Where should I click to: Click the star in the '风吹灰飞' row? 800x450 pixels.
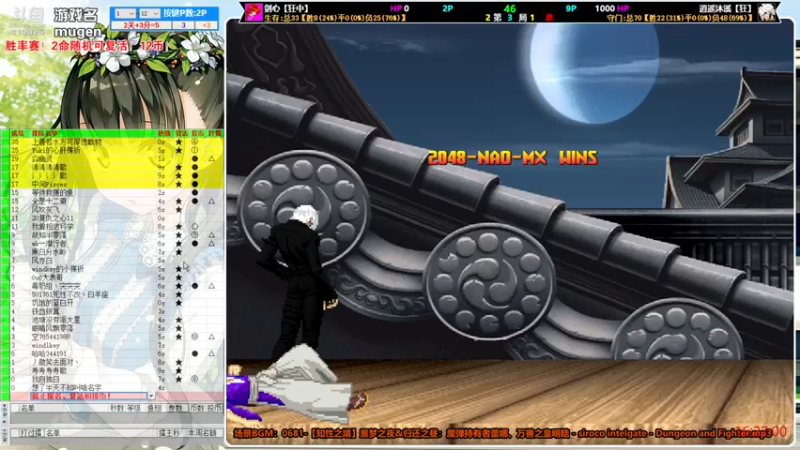[x=179, y=209]
